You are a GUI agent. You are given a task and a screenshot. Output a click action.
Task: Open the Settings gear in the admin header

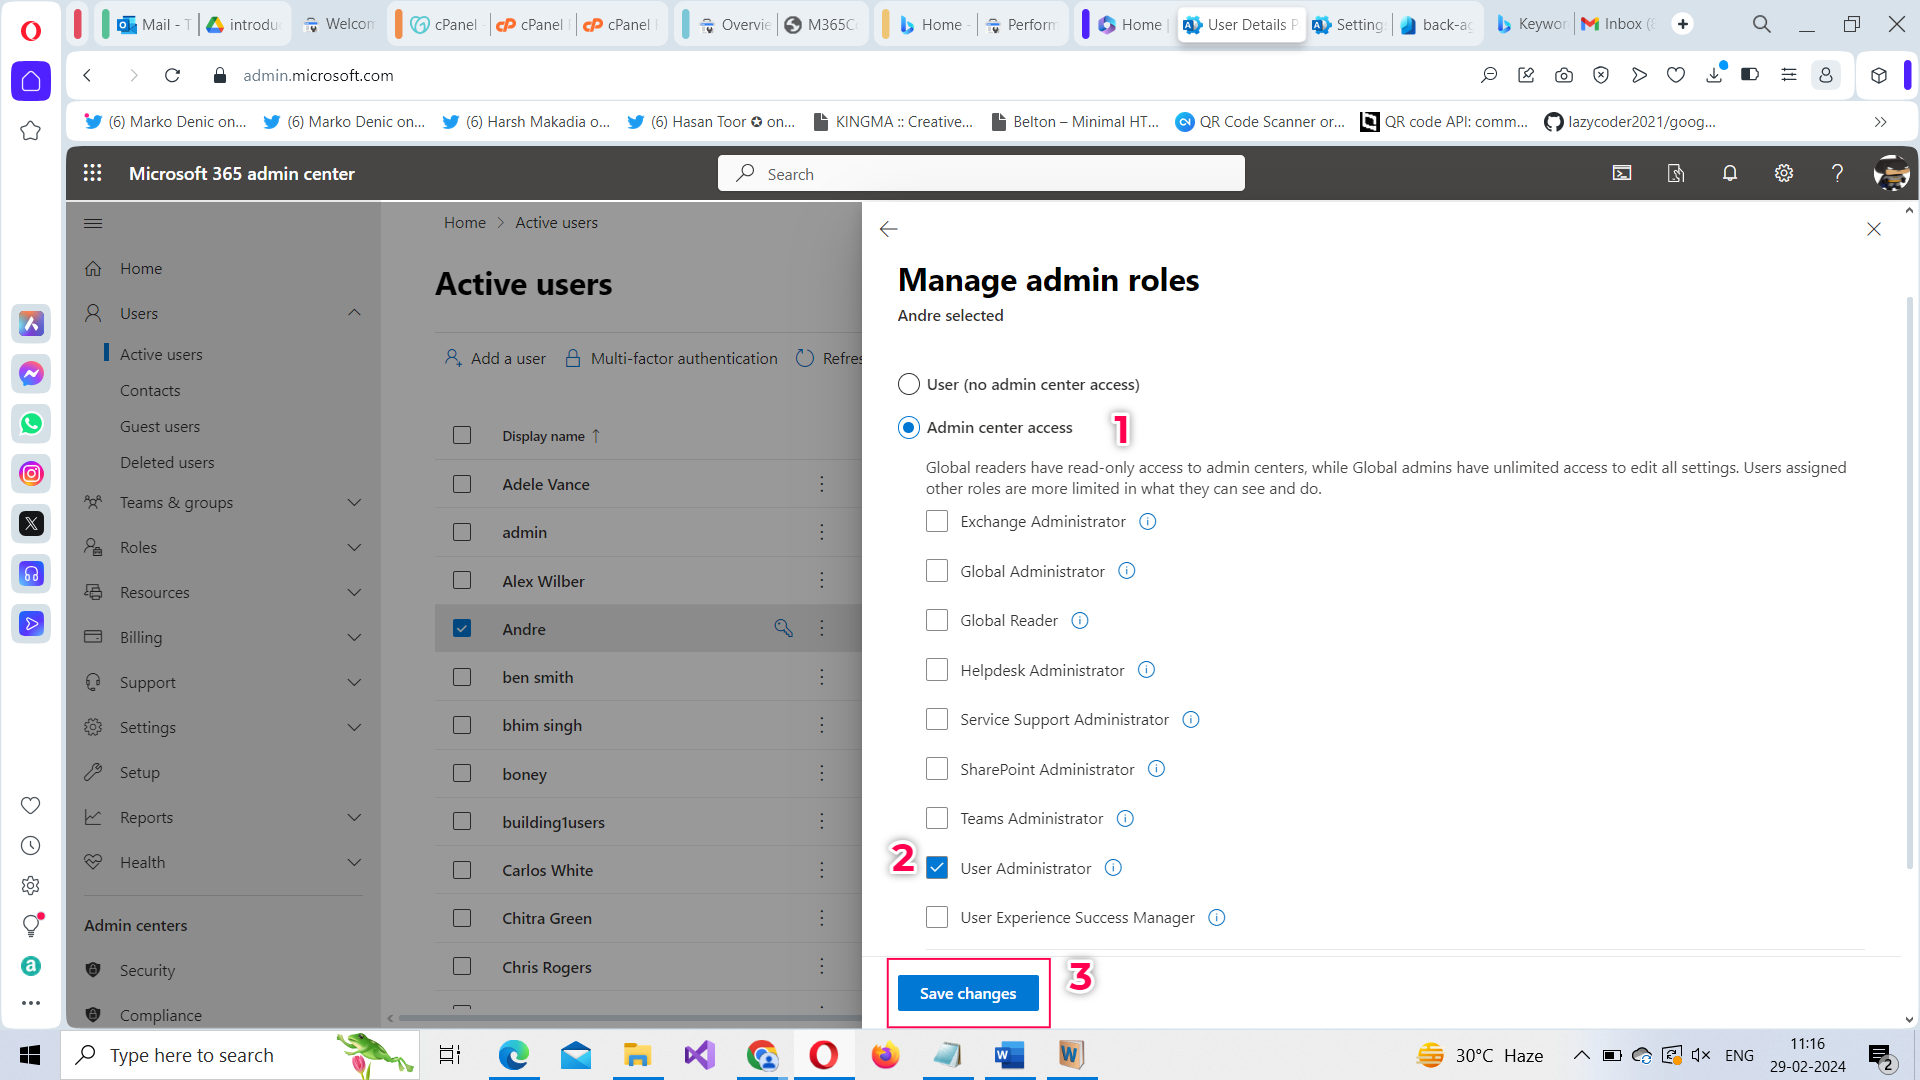coord(1784,173)
